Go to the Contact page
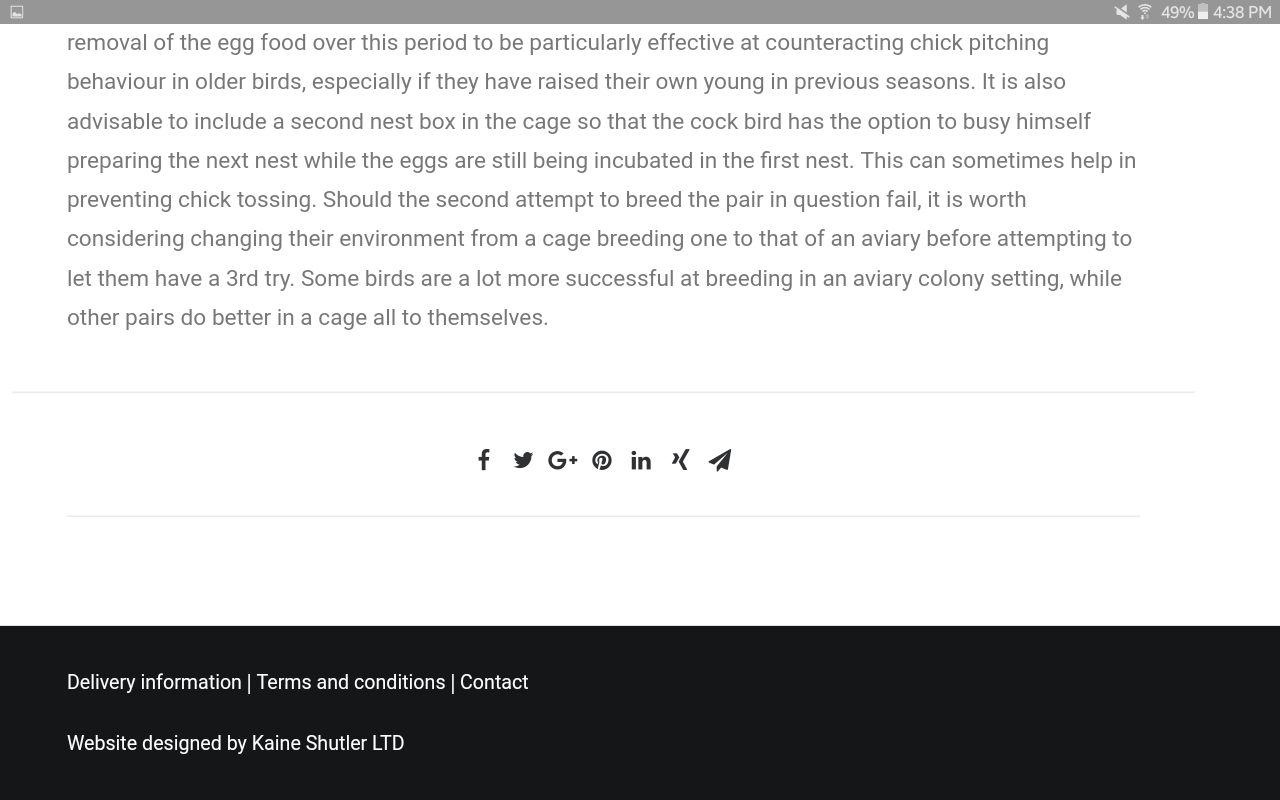Image resolution: width=1280 pixels, height=800 pixels. 494,682
